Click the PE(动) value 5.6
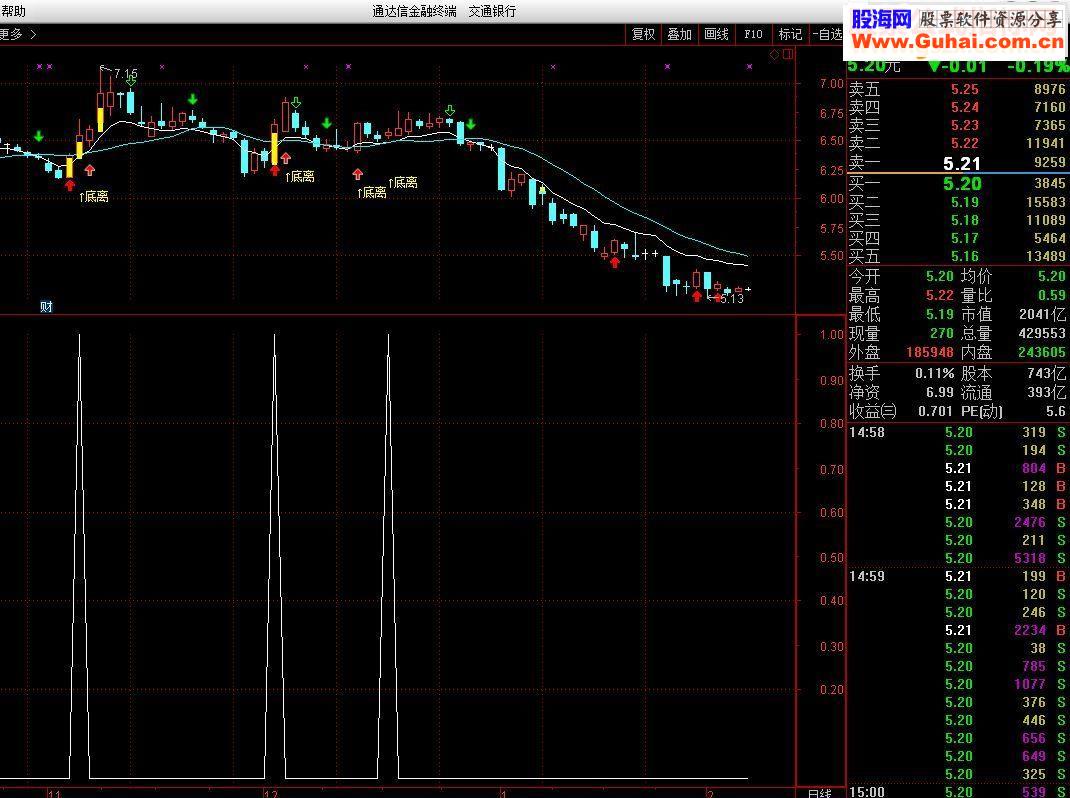The height and width of the screenshot is (798, 1070). click(x=1056, y=412)
